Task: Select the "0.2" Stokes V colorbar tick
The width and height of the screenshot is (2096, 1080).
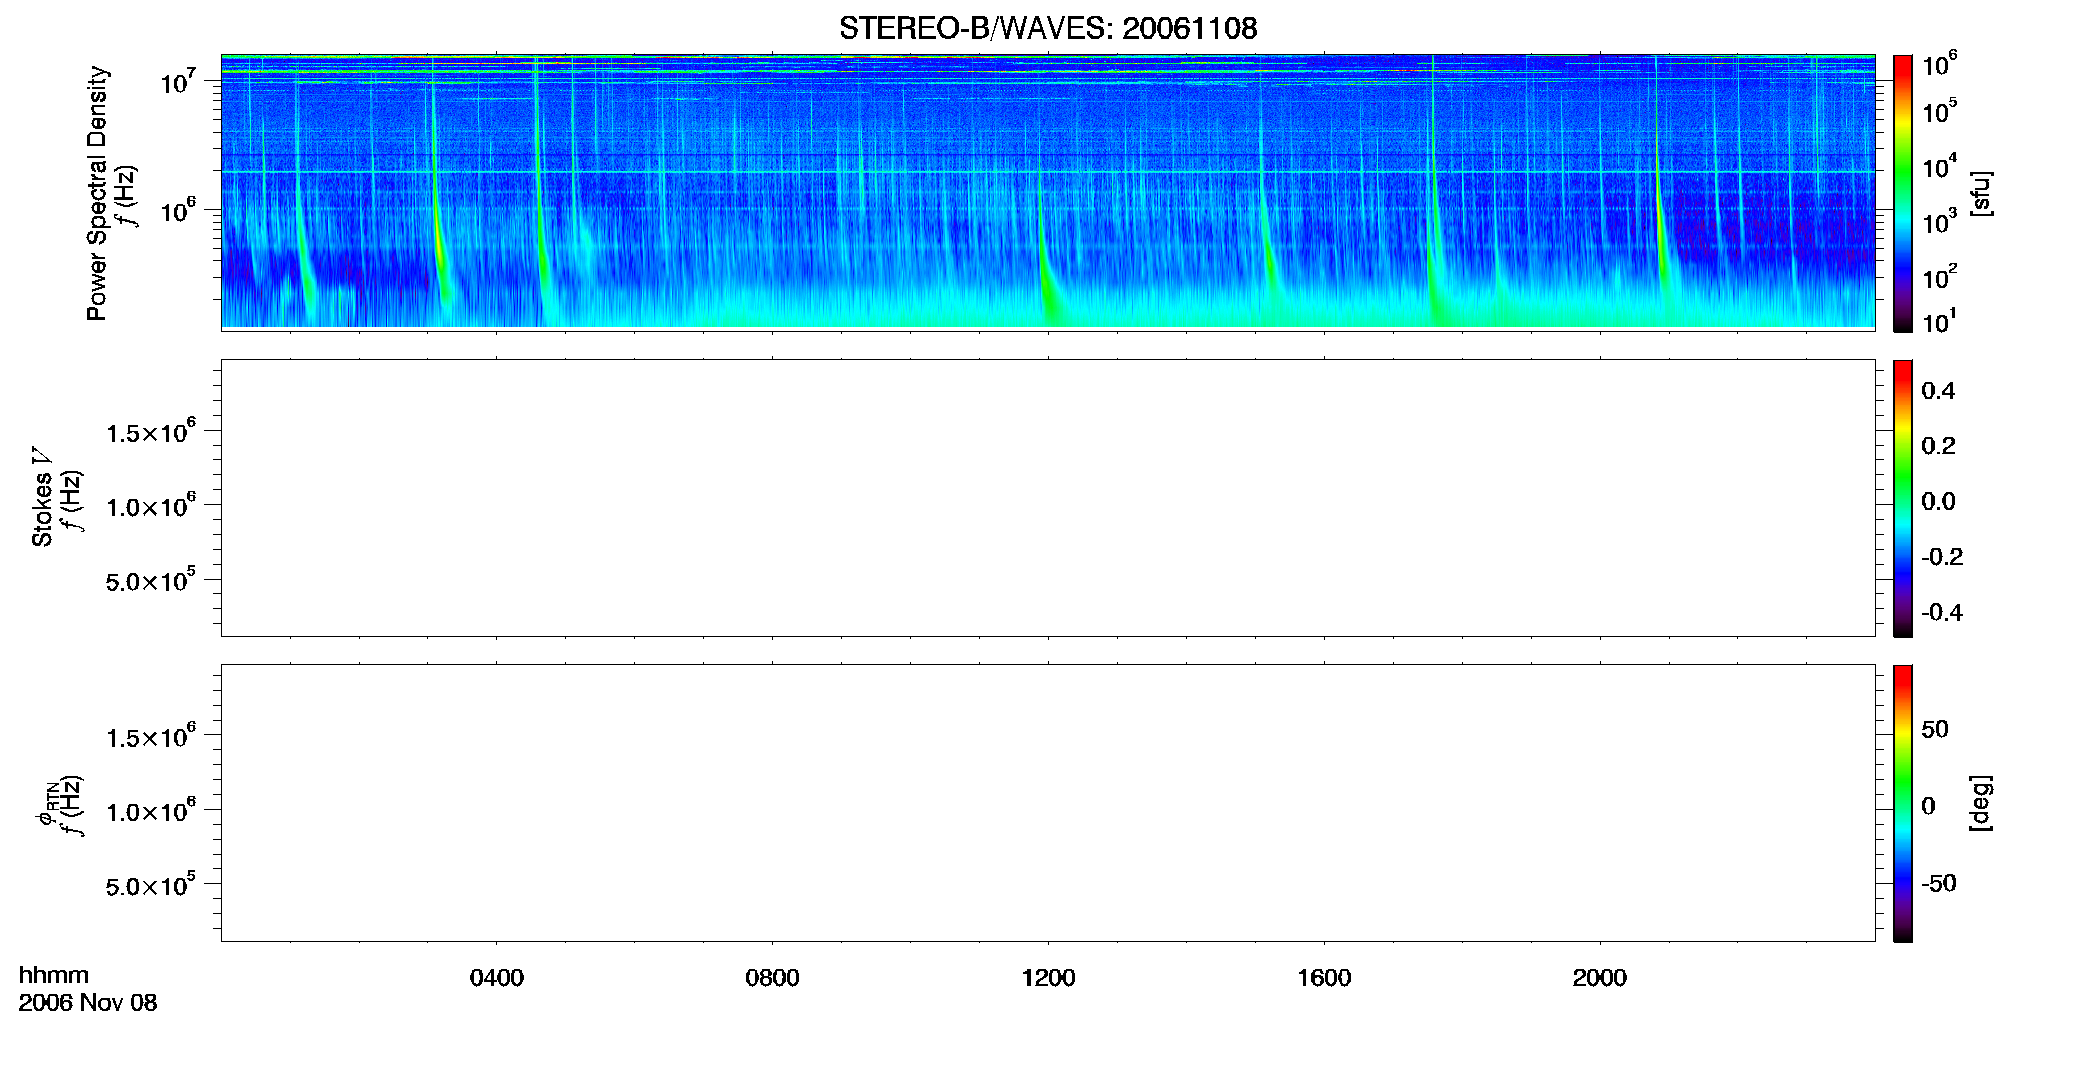Action: click(1938, 446)
